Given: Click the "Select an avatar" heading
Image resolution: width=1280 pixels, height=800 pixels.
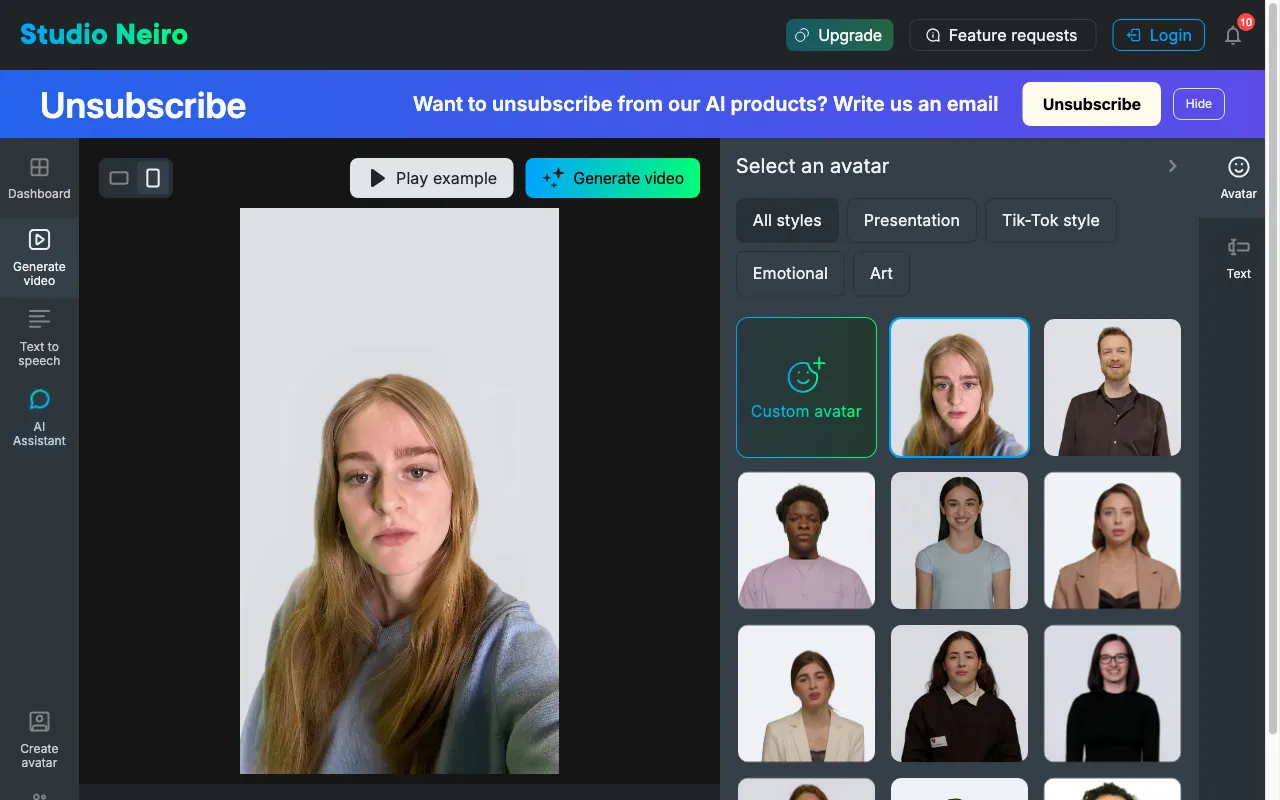Looking at the screenshot, I should (x=812, y=166).
